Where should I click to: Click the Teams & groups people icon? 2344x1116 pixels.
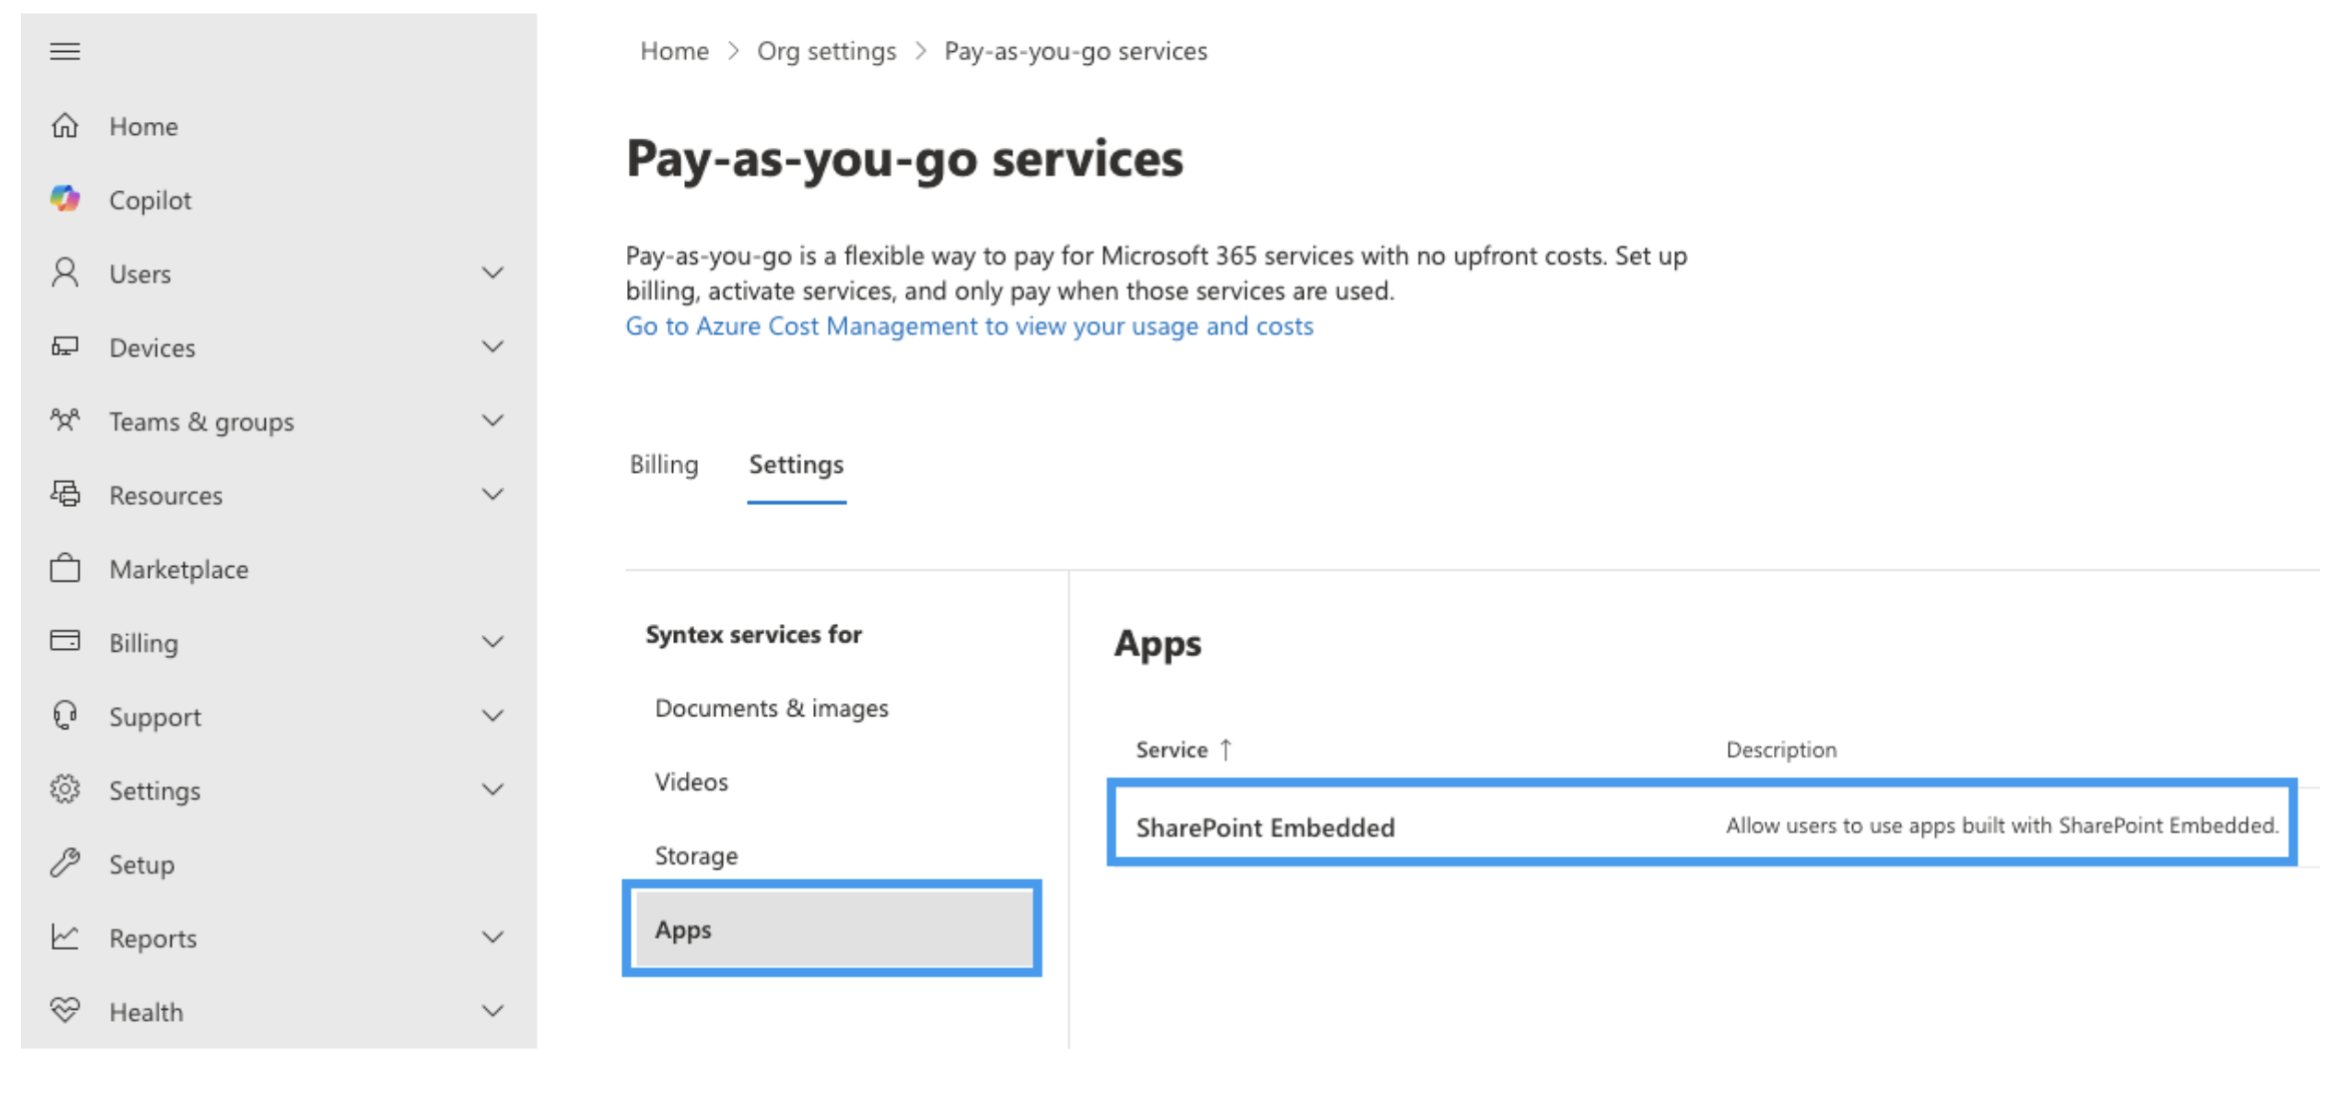pyautogui.click(x=65, y=420)
